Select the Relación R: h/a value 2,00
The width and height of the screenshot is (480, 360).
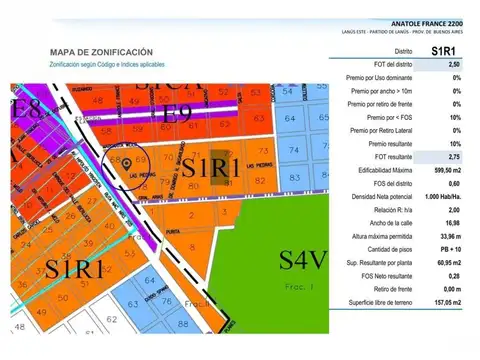pos(454,210)
